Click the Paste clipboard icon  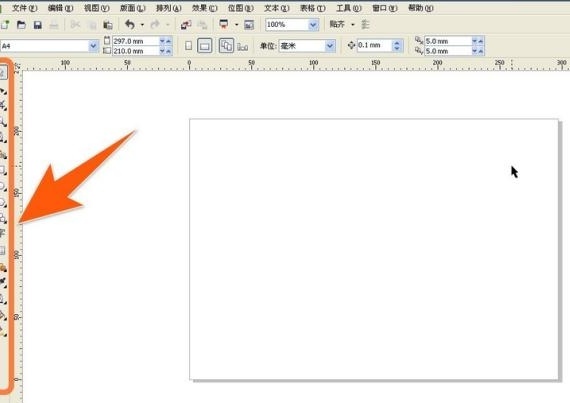(x=108, y=25)
